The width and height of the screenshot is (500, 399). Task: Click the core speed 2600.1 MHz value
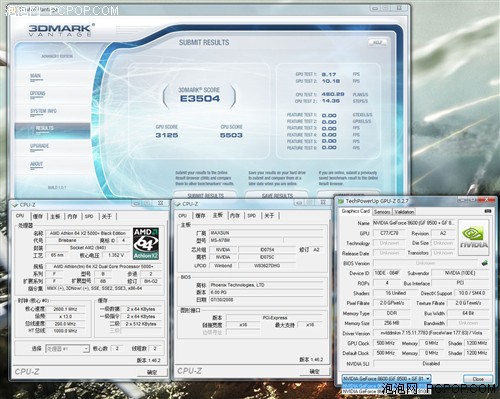tap(65, 309)
